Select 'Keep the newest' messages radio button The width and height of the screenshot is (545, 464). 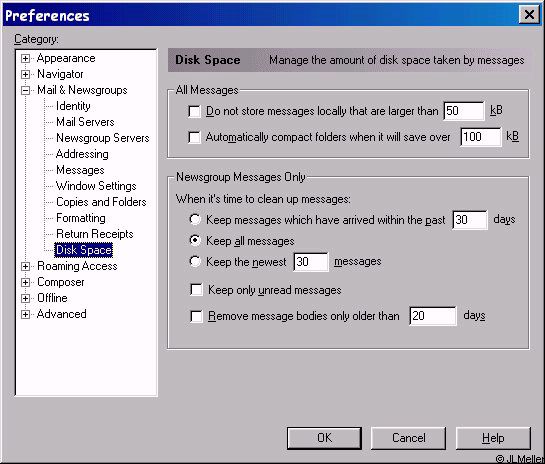pos(195,261)
